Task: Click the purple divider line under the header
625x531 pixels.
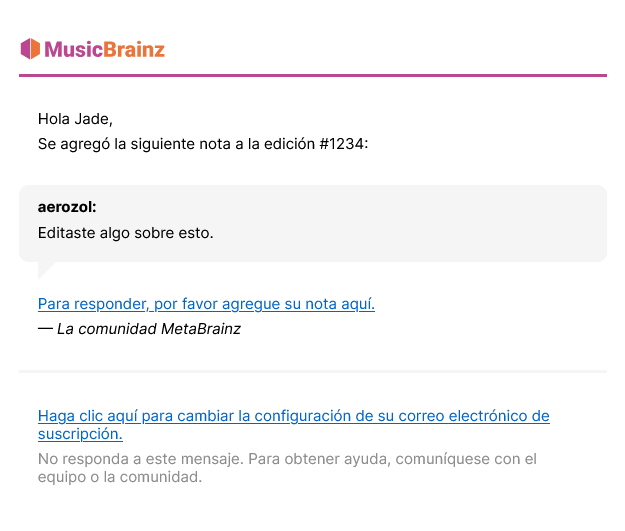Action: (x=313, y=75)
